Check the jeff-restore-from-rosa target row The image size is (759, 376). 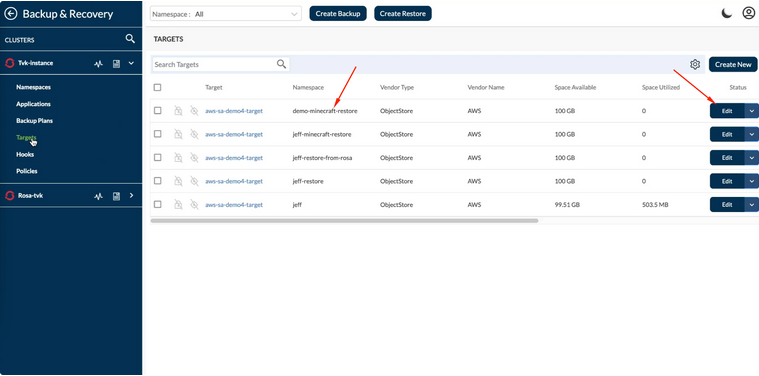(157, 158)
